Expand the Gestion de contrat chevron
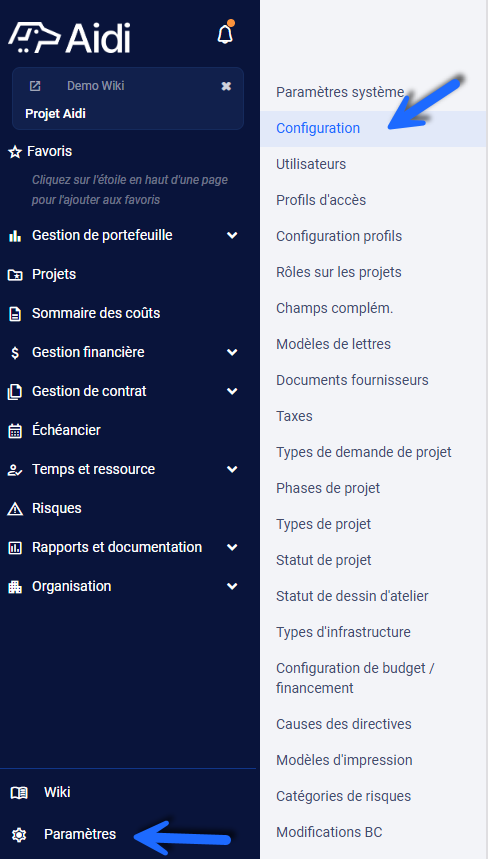 [x=232, y=391]
